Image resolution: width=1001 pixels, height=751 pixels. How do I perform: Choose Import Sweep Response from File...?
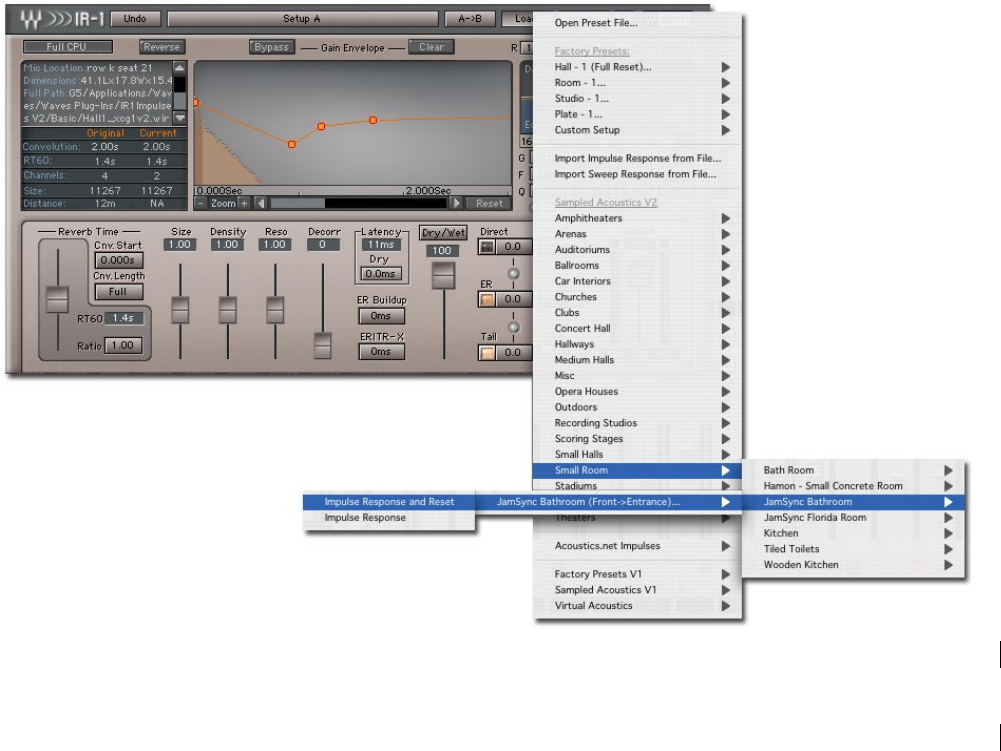pyautogui.click(x=638, y=174)
